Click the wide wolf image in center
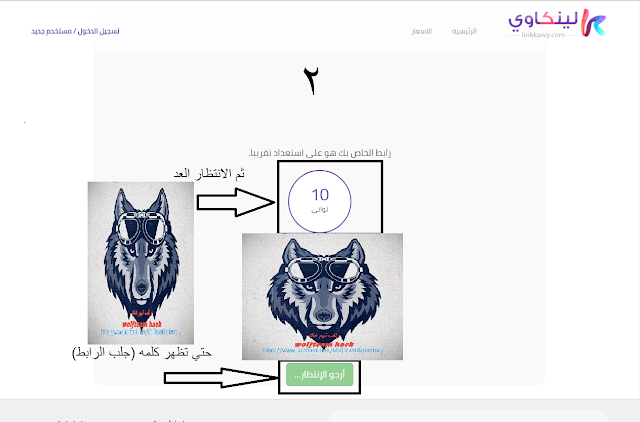The image size is (640, 422). (322, 296)
